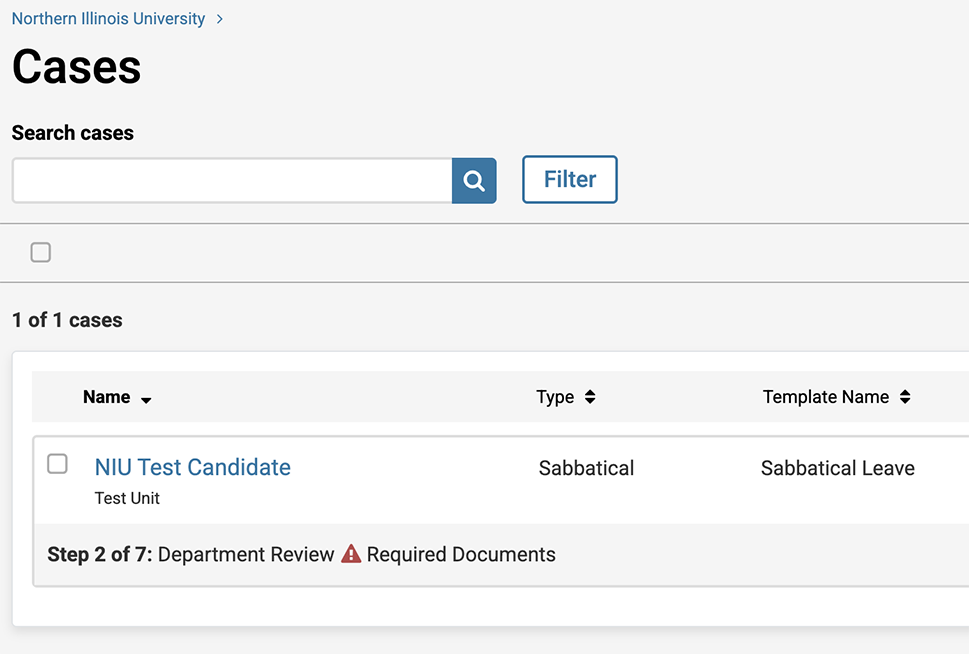
Task: Click the Department Review step label
Action: tap(245, 554)
